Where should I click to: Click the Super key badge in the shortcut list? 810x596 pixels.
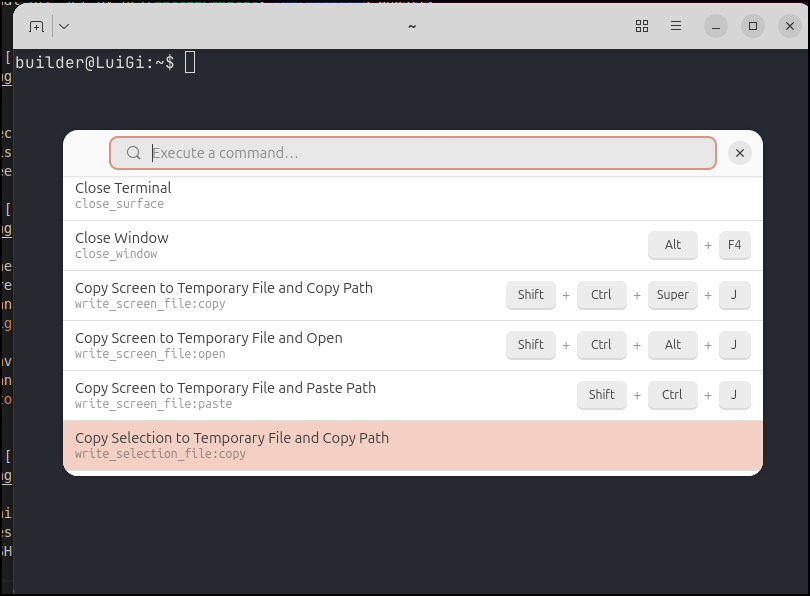672,295
